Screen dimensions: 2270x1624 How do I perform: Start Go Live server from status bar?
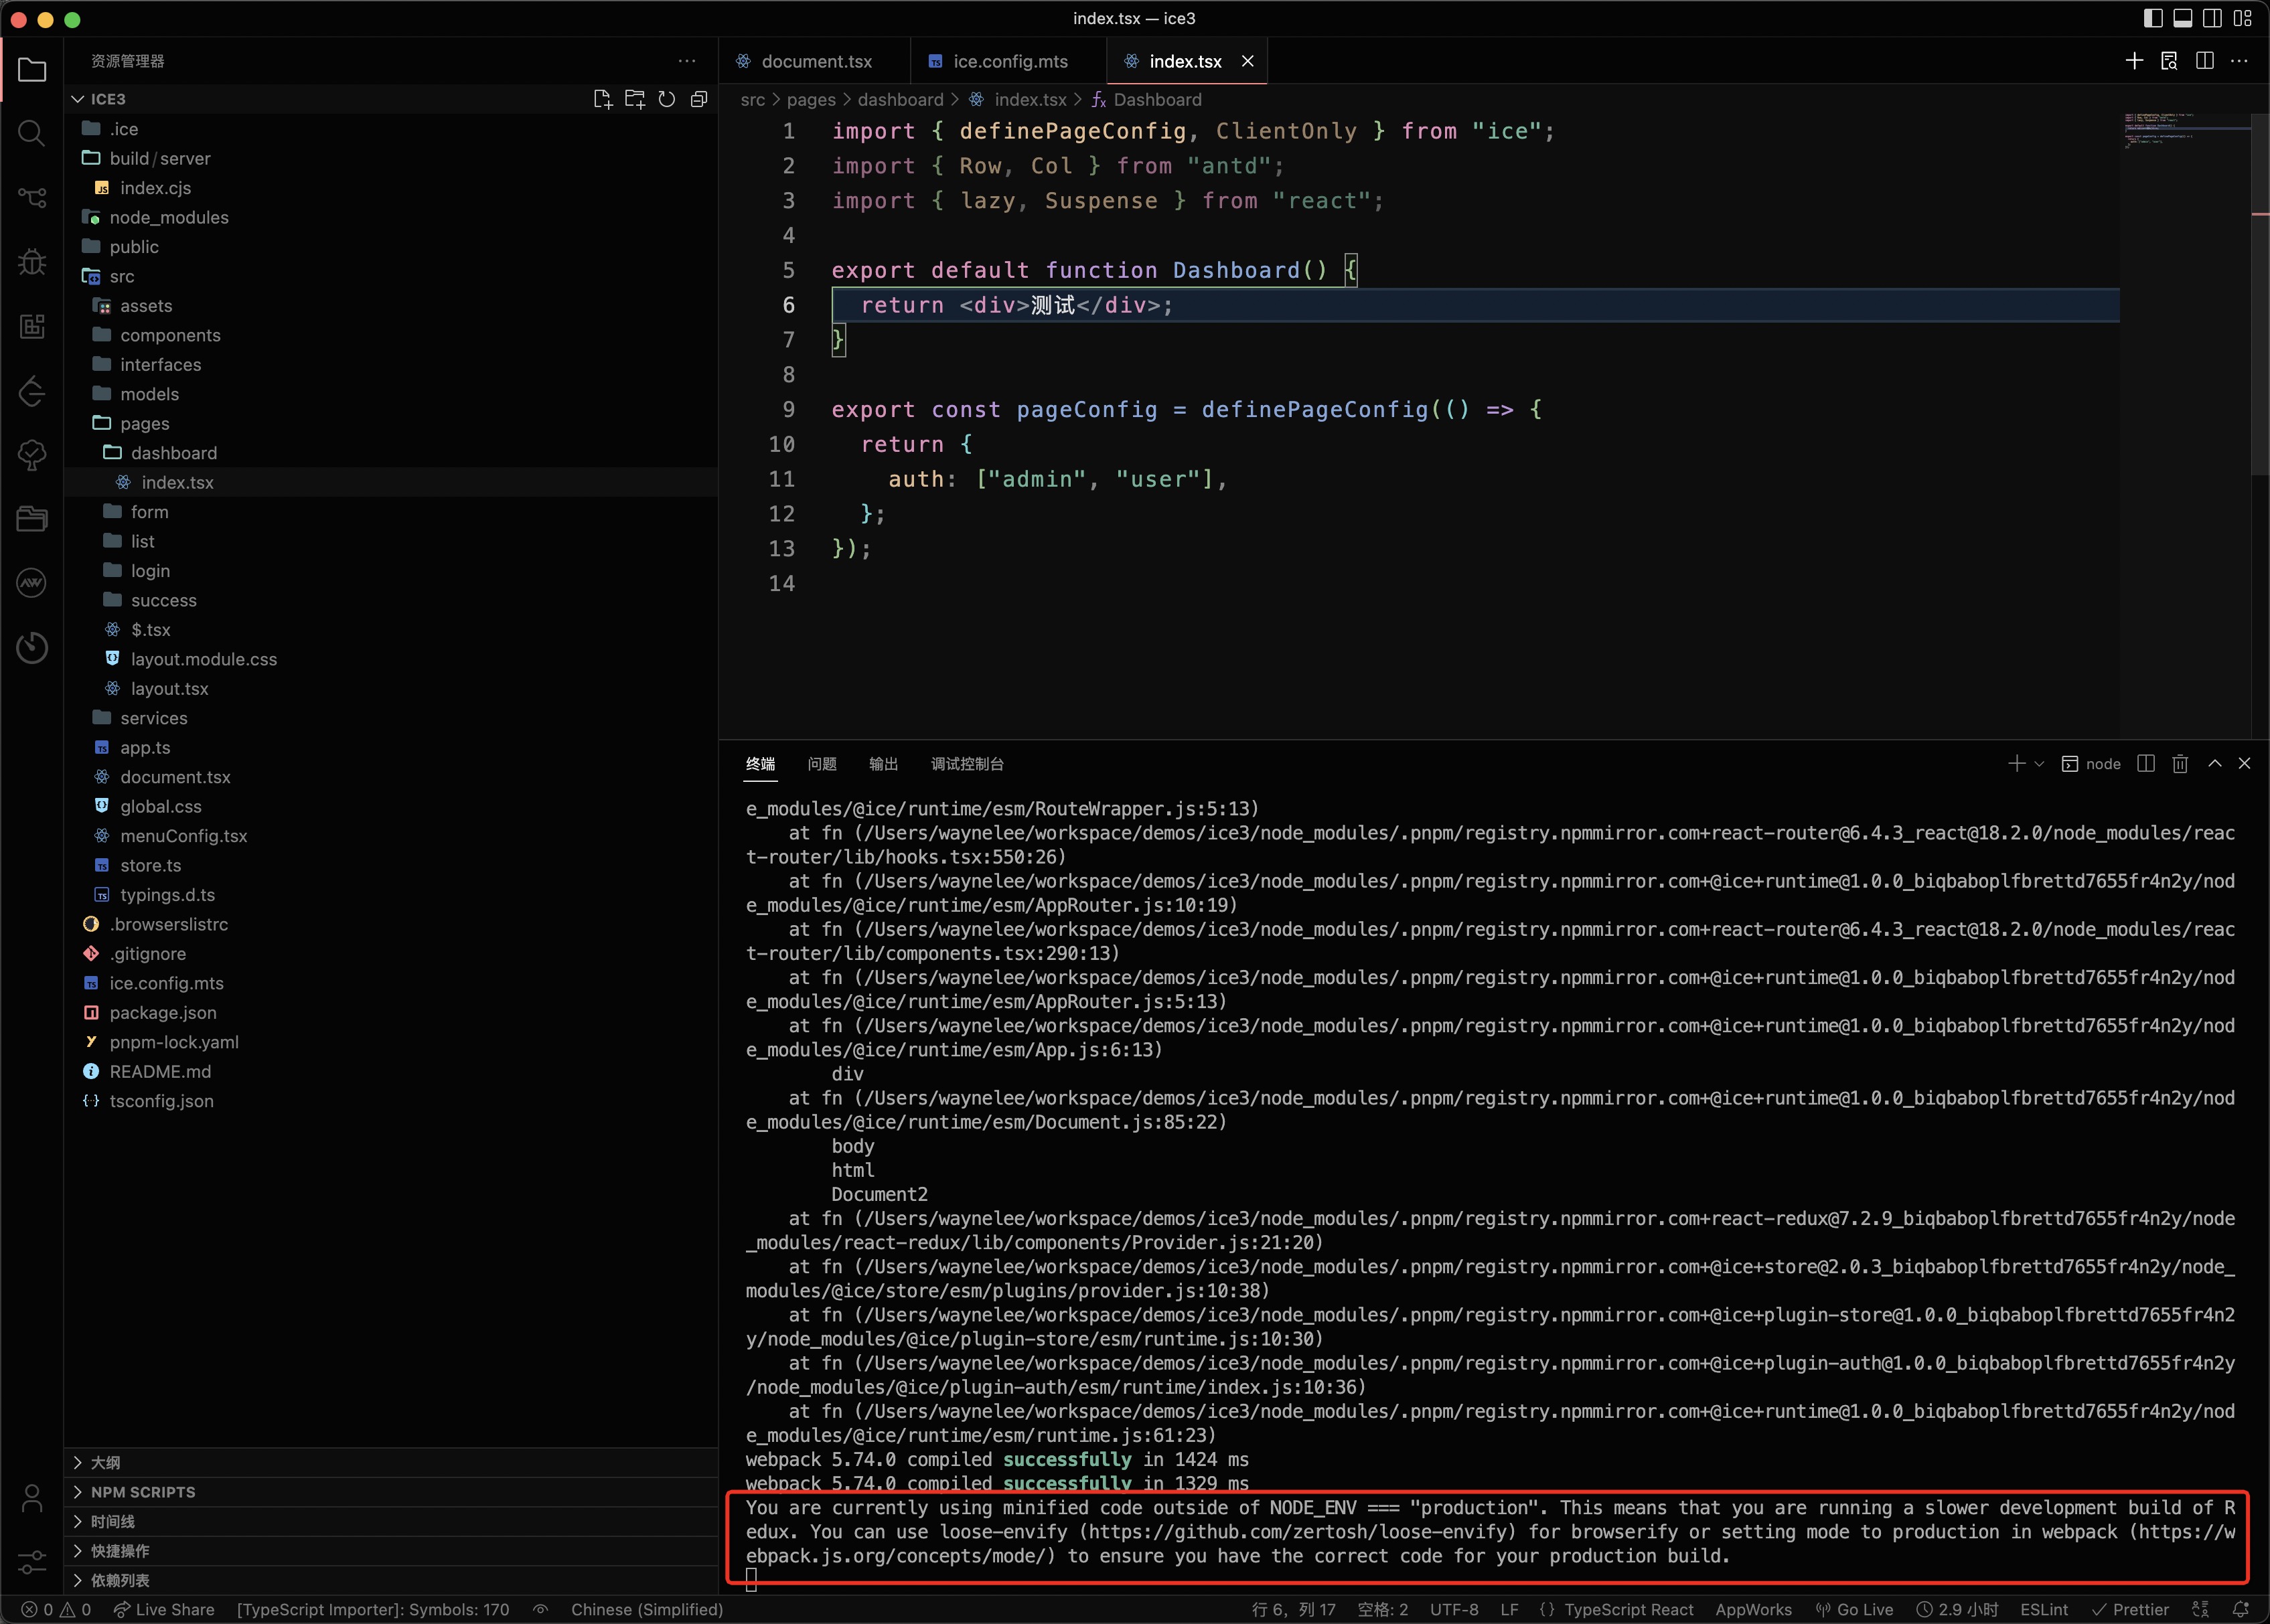click(x=1854, y=1609)
